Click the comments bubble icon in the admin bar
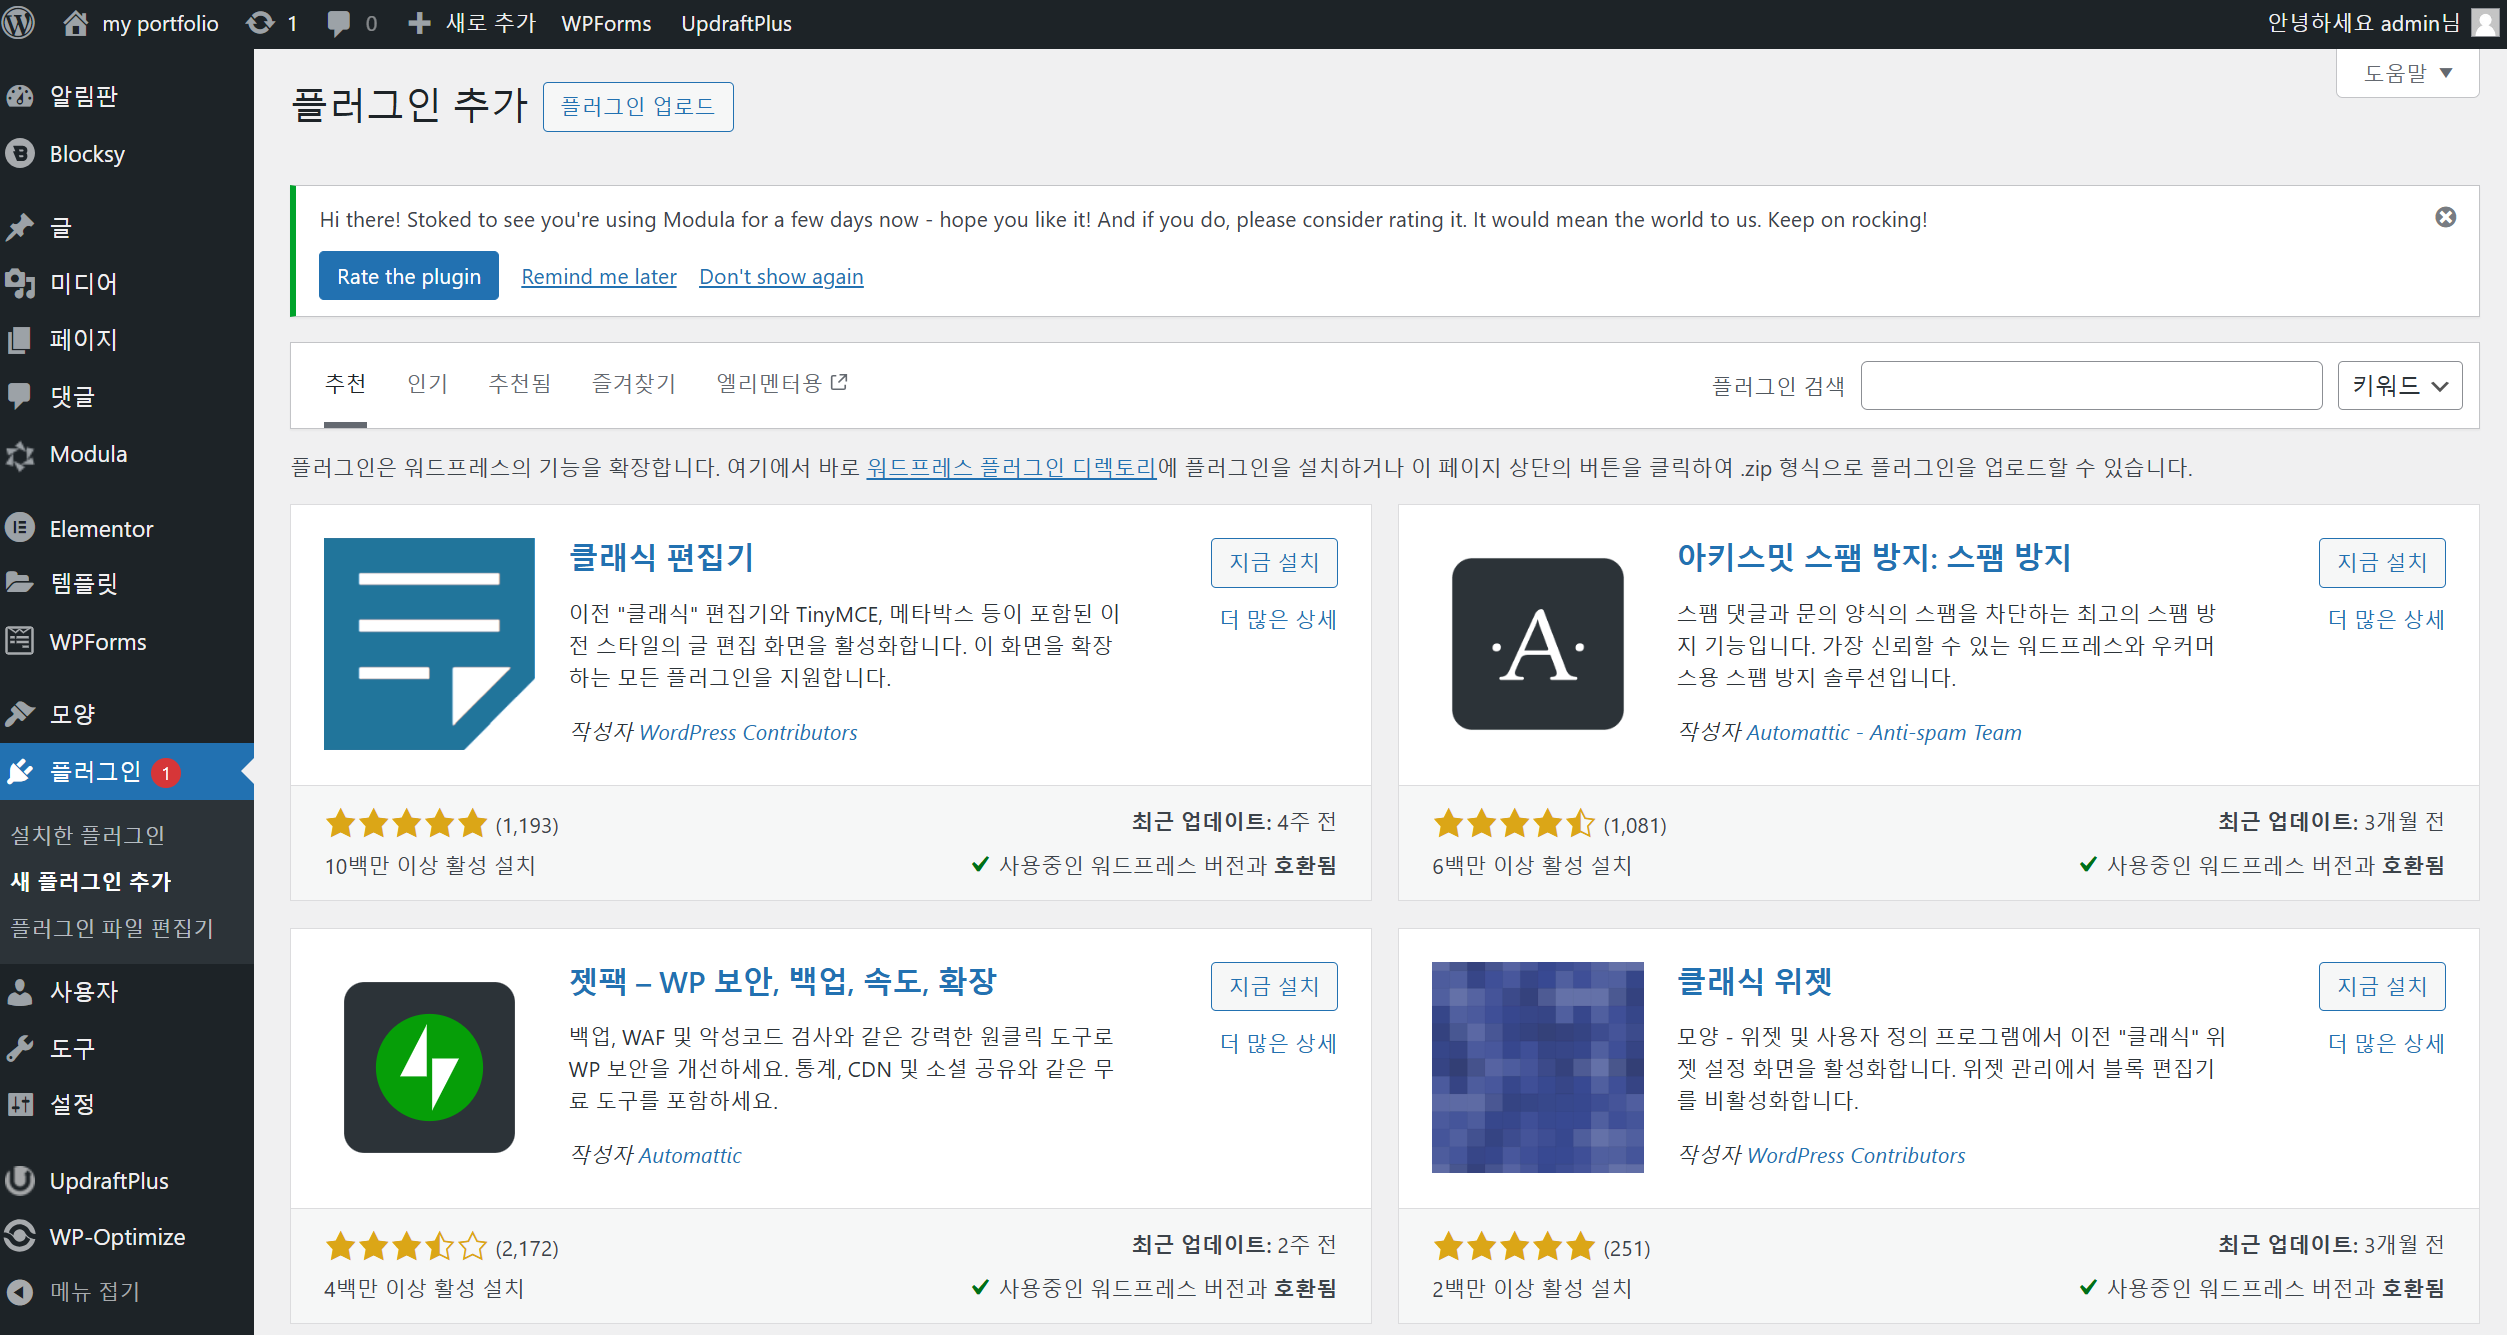 pyautogui.click(x=339, y=23)
